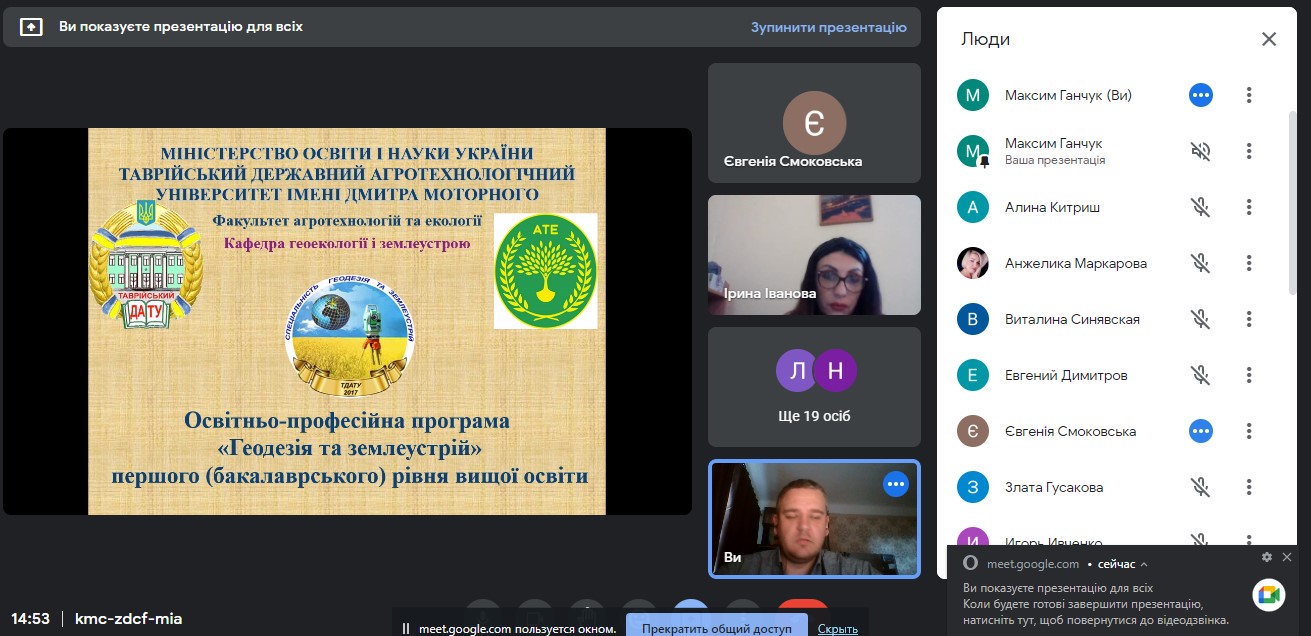
Task: Click speaking indicator for Євгенія Смоковська in list
Action: [x=1201, y=431]
